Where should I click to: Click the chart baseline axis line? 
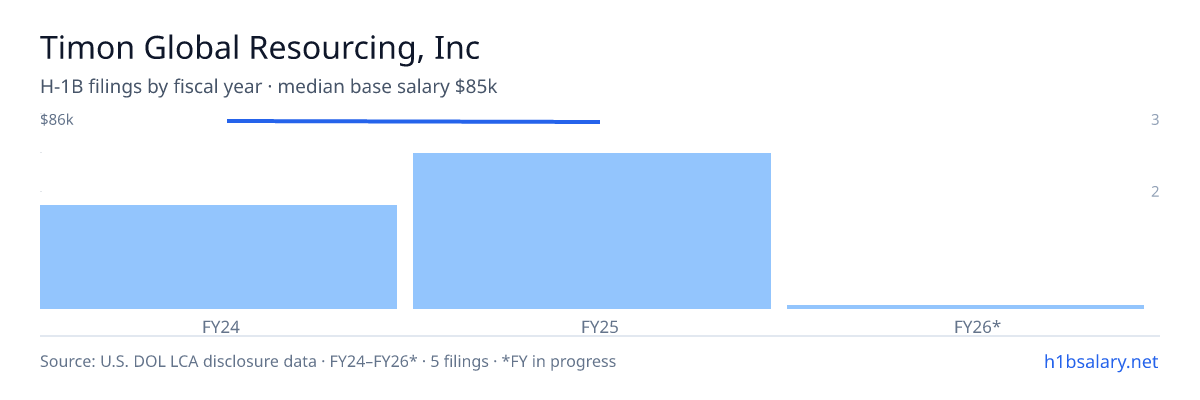600,336
